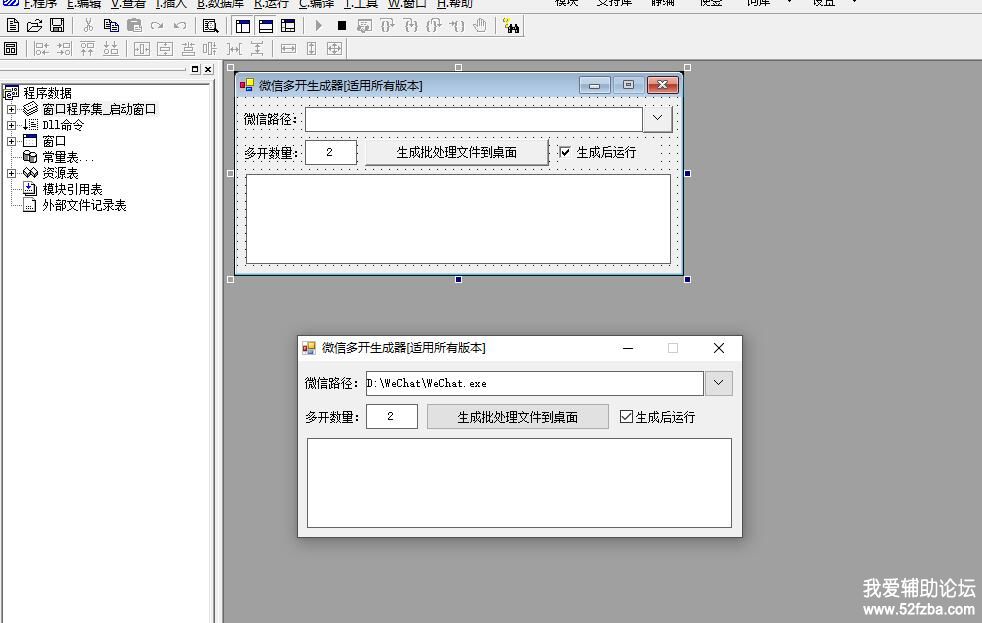
Task: Float the project tree panel with the square button
Action: (x=195, y=69)
